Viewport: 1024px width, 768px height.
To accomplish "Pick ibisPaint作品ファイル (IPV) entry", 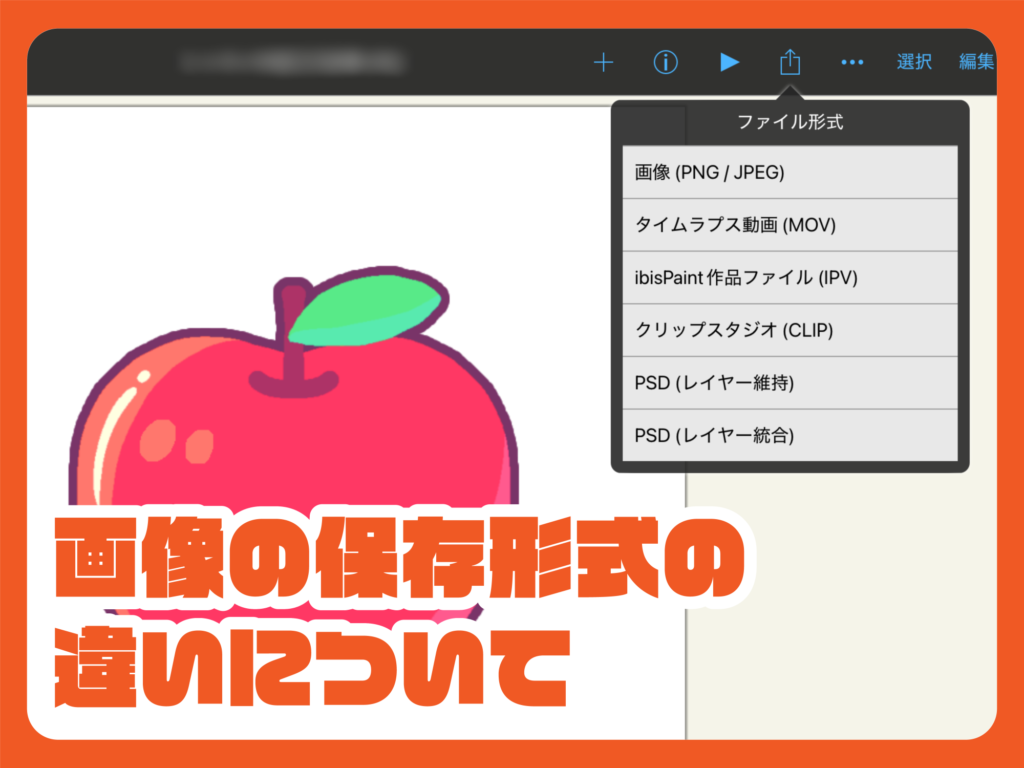I will [x=789, y=278].
